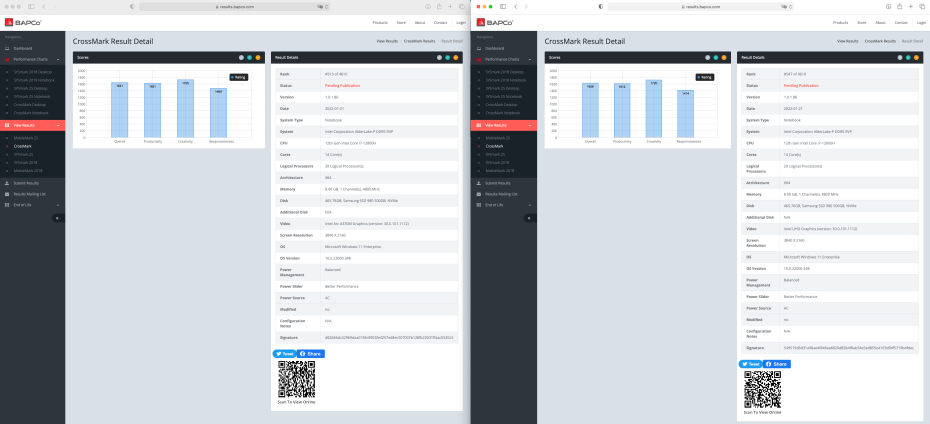Open the About menu in the right window
This screenshot has height=424, width=930.
(x=880, y=23)
